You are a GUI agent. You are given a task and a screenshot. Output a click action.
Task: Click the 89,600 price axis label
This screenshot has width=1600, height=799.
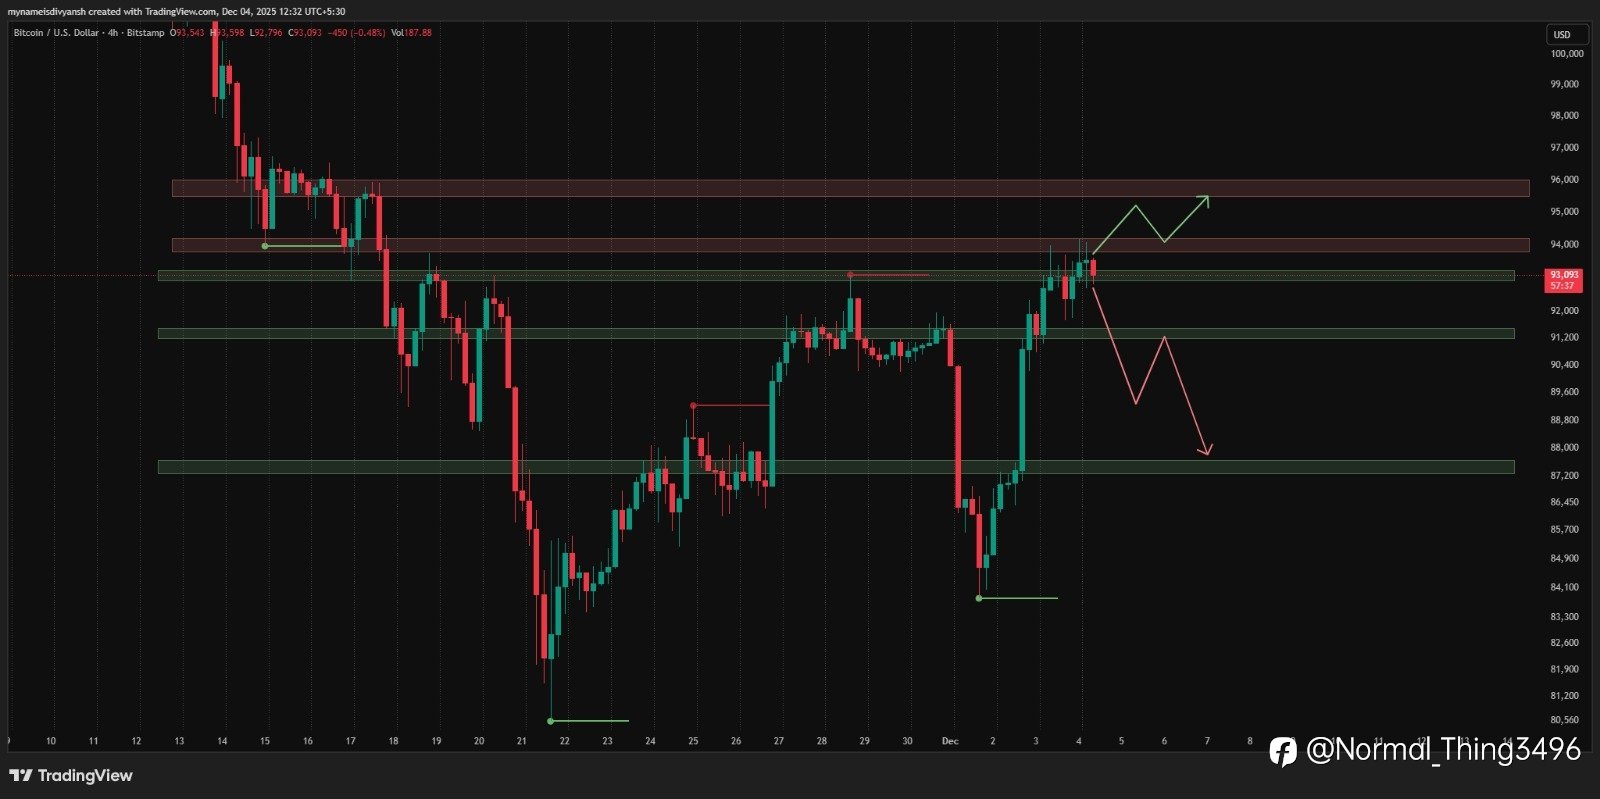coord(1565,392)
